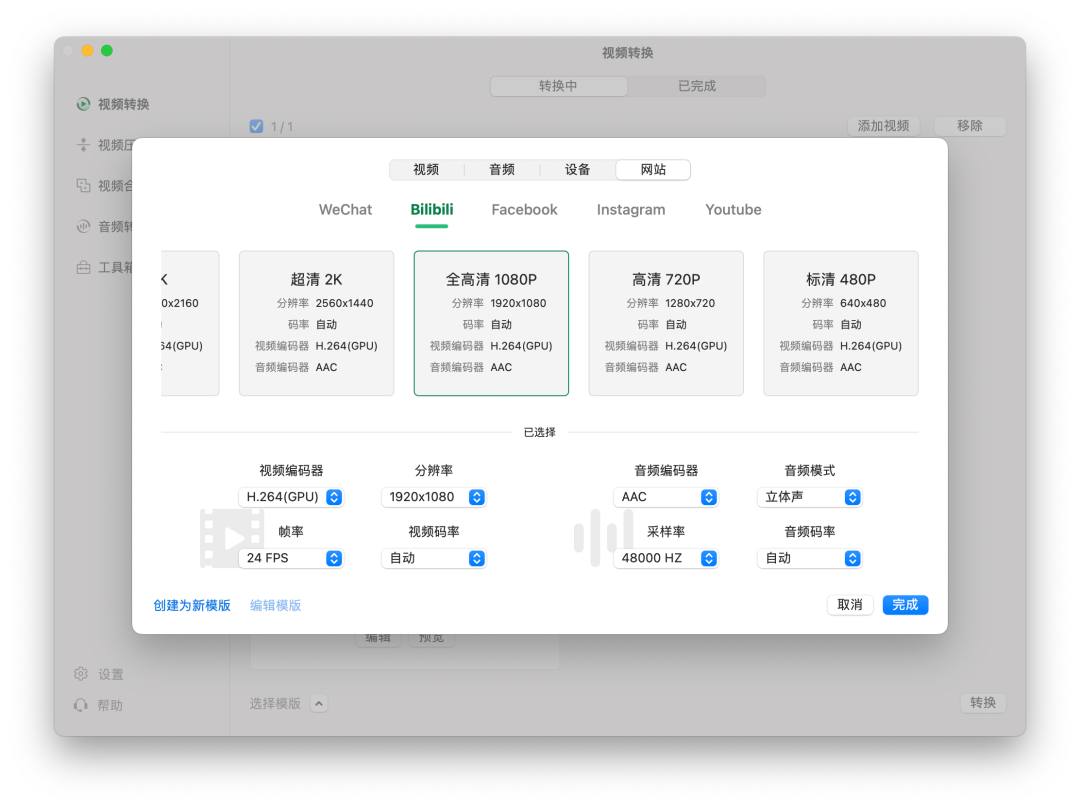Open the 音频码率 自动 dropdown
The height and width of the screenshot is (808, 1080).
tap(809, 558)
